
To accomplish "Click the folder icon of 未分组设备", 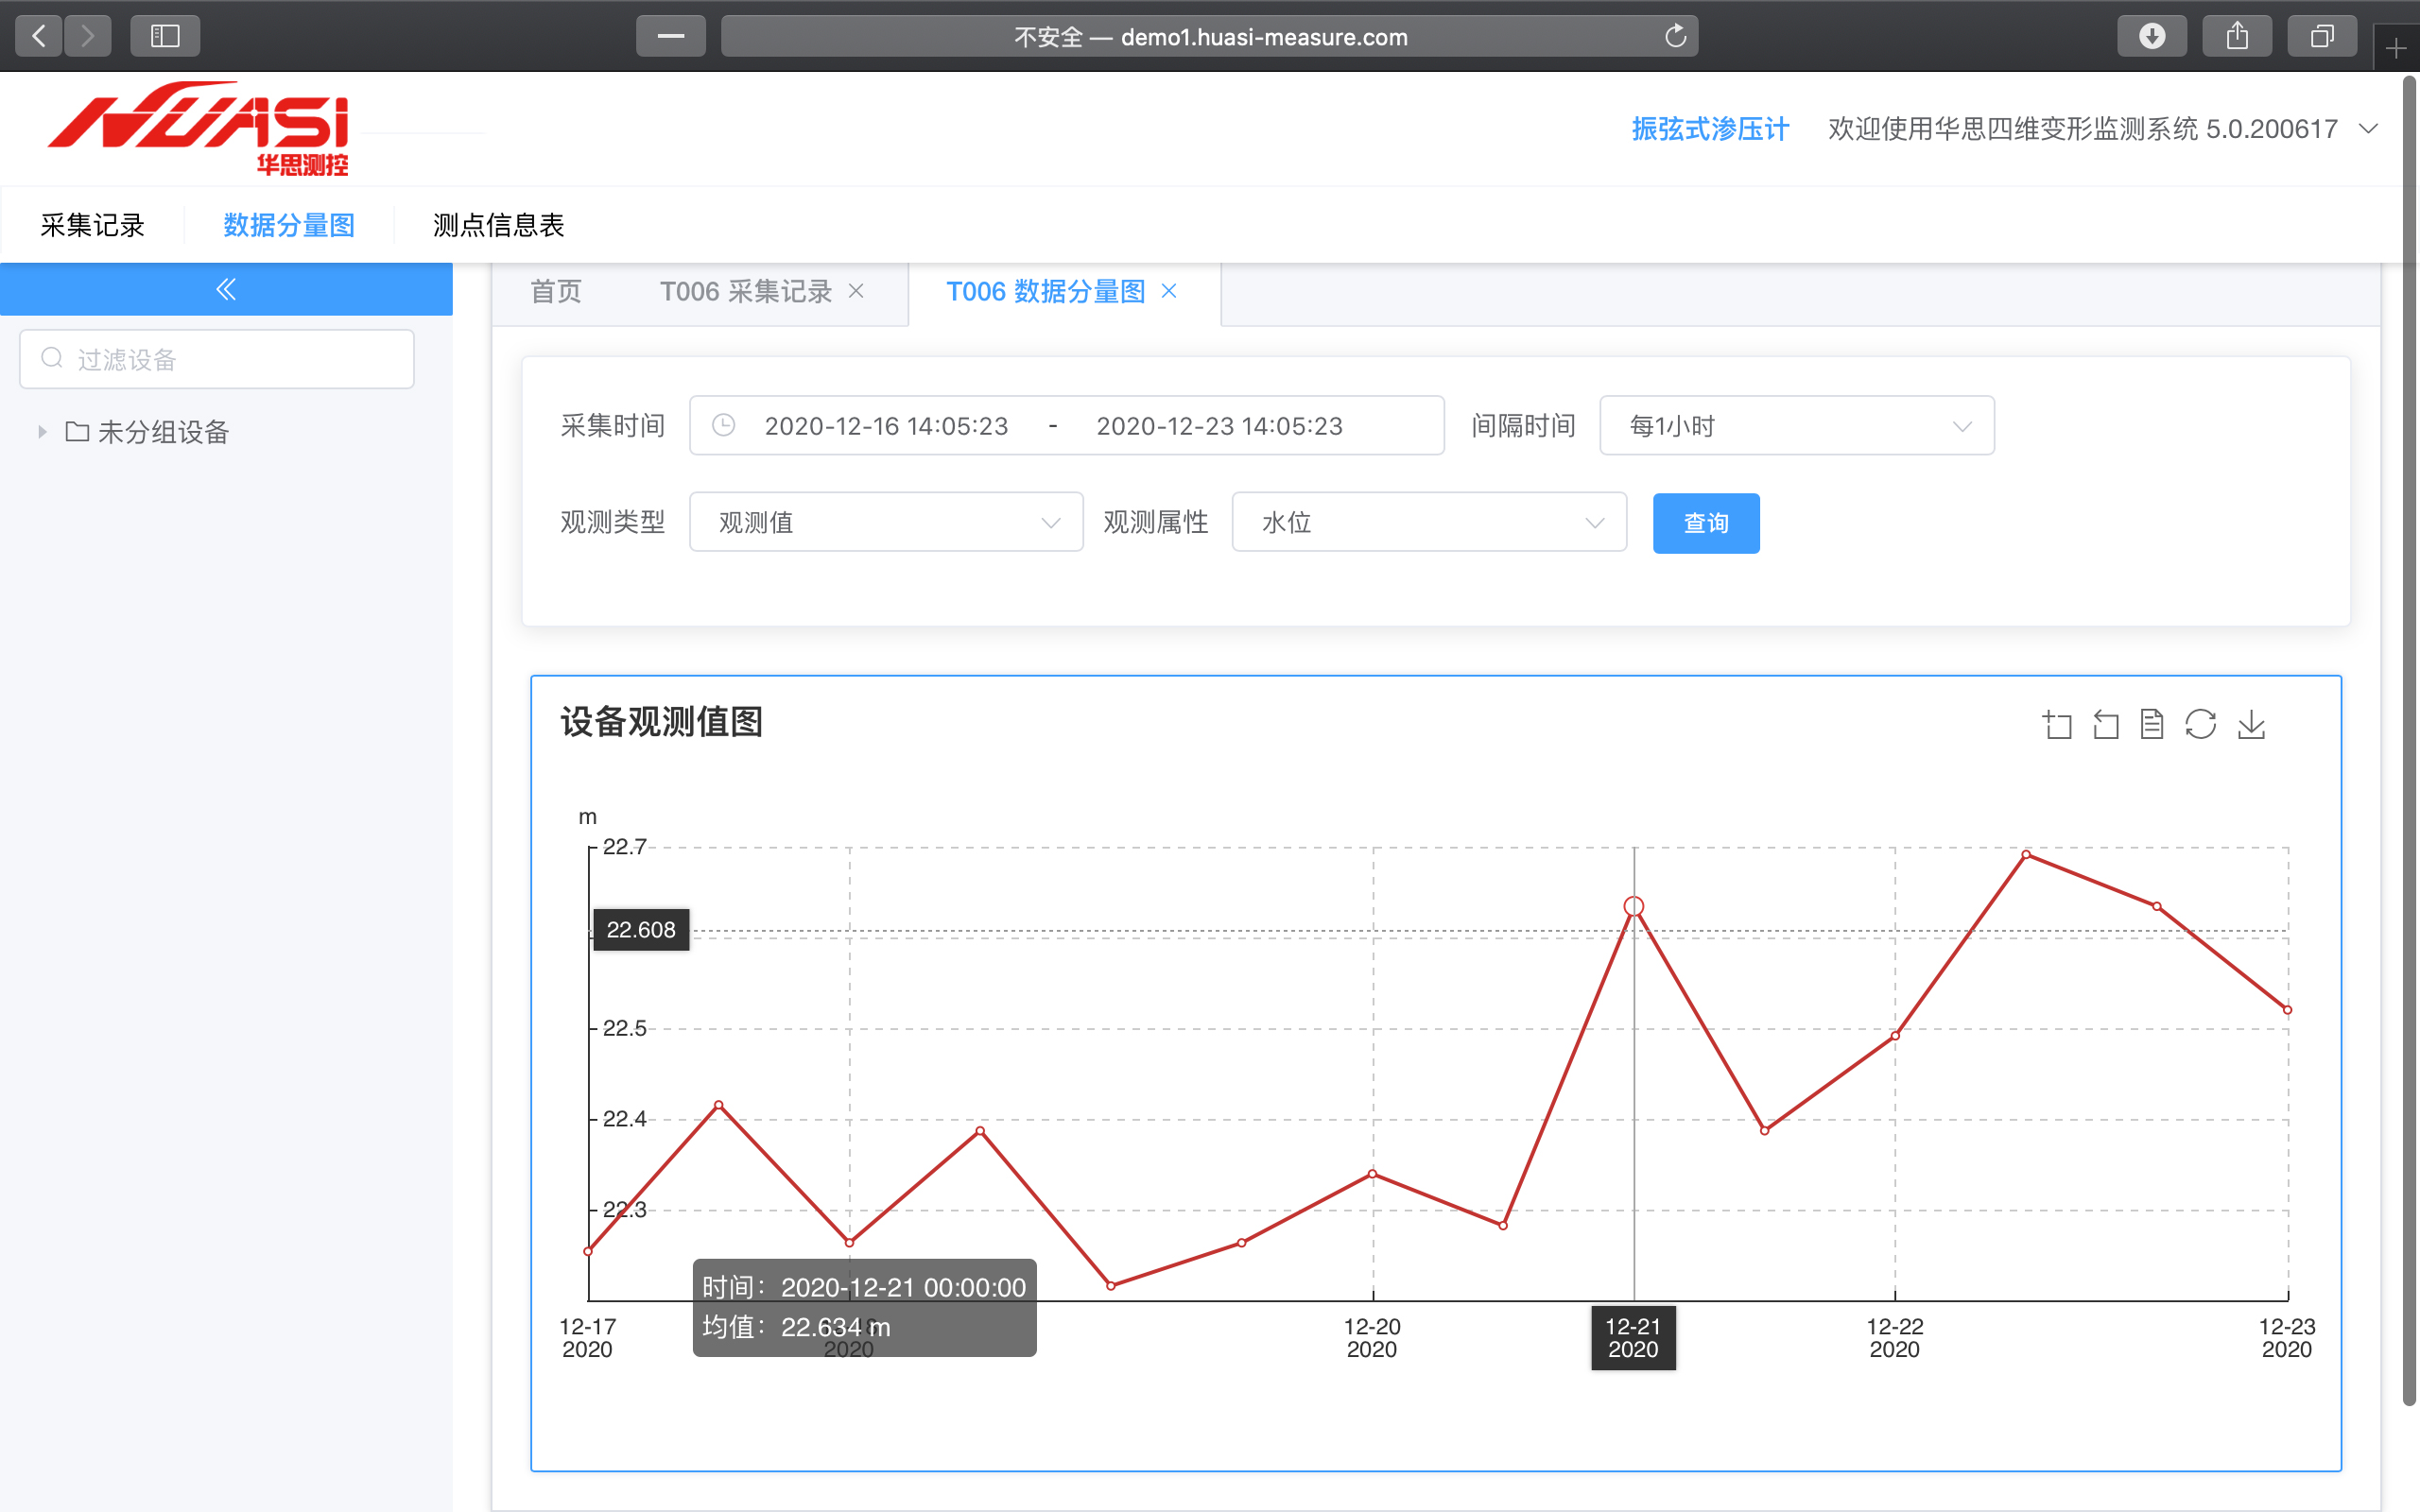I will (x=77, y=431).
